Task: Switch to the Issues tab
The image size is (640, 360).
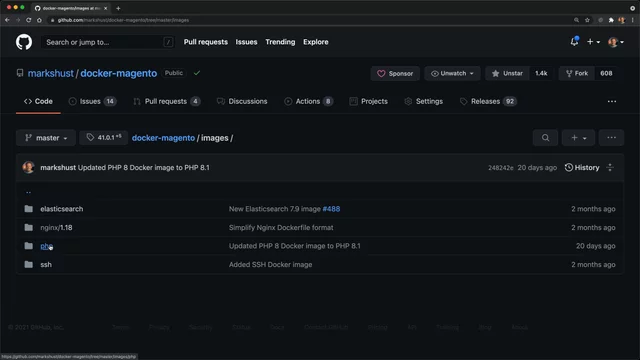Action: click(x=92, y=101)
